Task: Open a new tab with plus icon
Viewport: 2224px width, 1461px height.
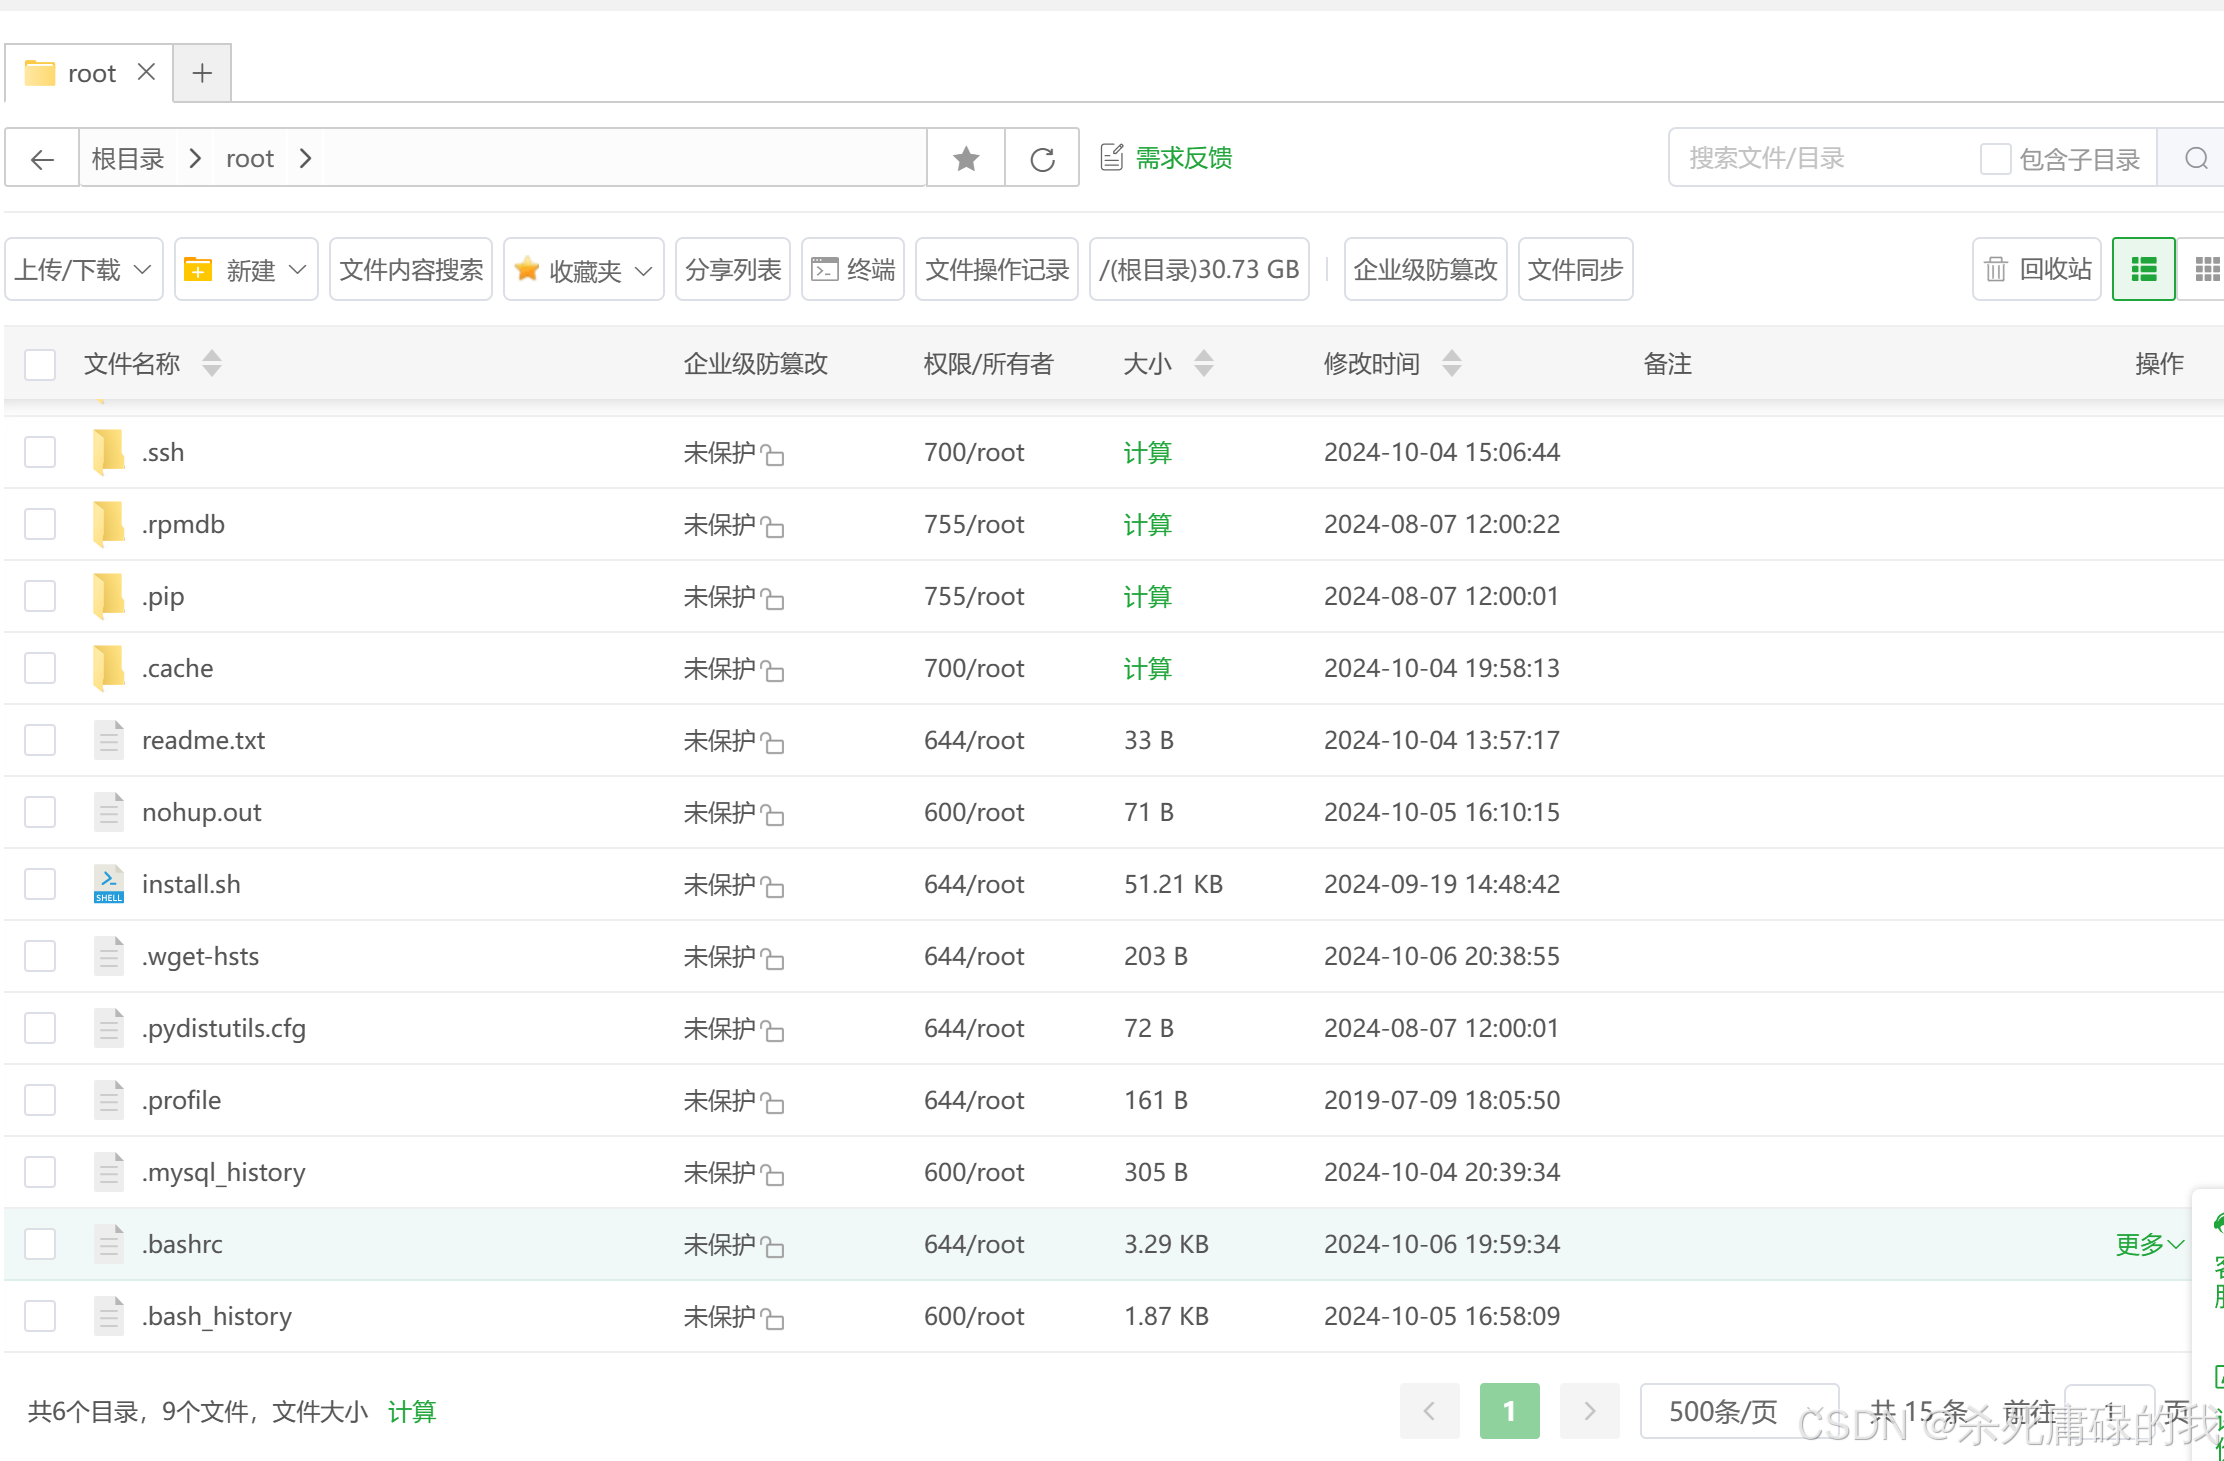Action: [x=202, y=73]
